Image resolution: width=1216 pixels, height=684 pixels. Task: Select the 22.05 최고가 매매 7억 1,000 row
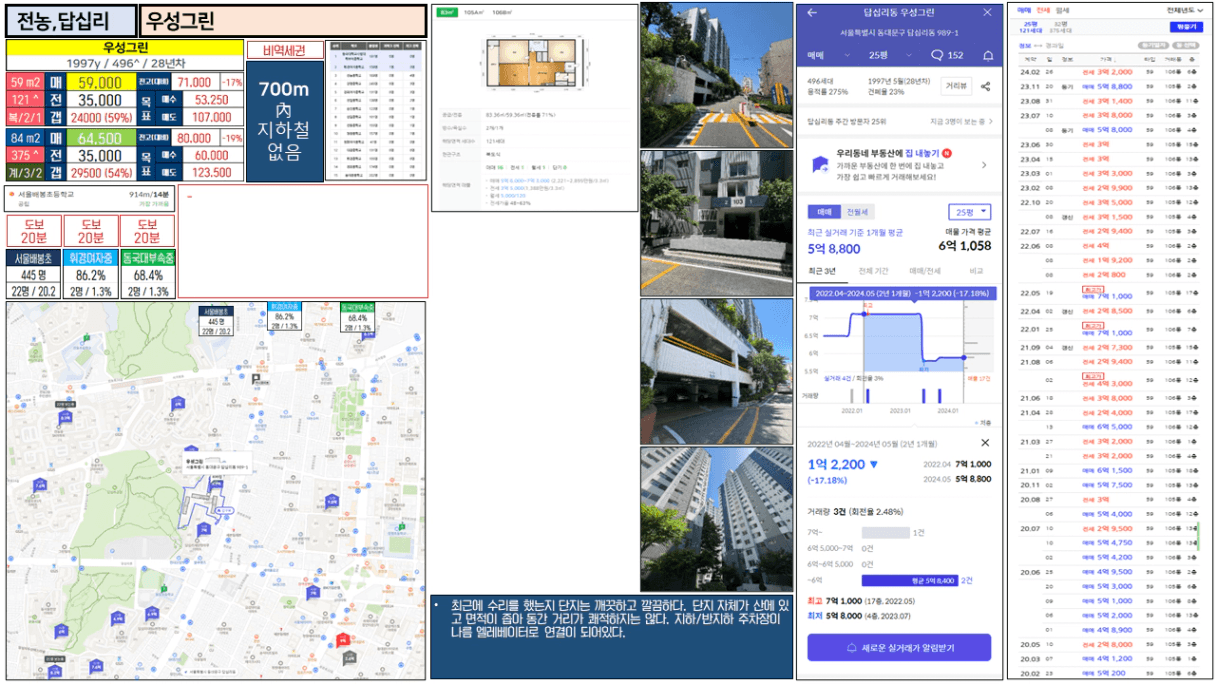pyautogui.click(x=1109, y=293)
